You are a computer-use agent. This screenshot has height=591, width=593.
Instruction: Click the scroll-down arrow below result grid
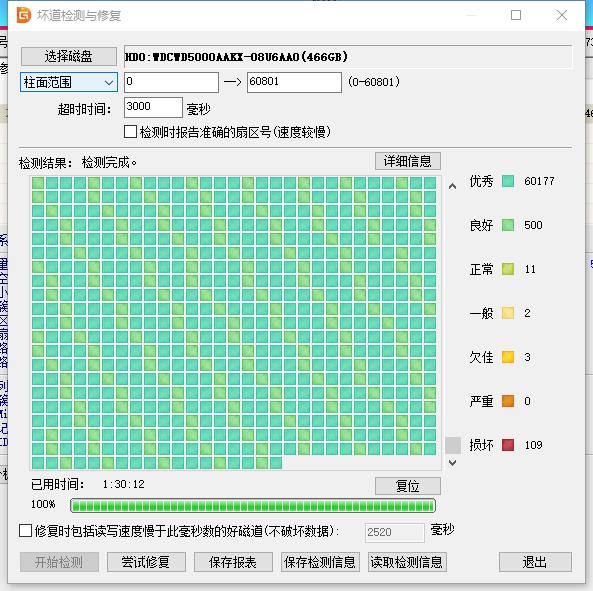point(452,462)
